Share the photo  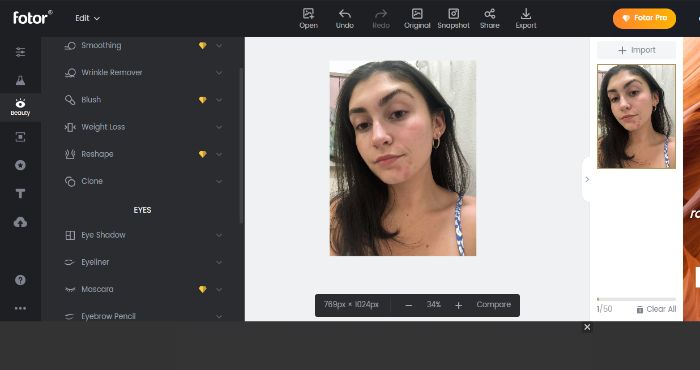(490, 19)
